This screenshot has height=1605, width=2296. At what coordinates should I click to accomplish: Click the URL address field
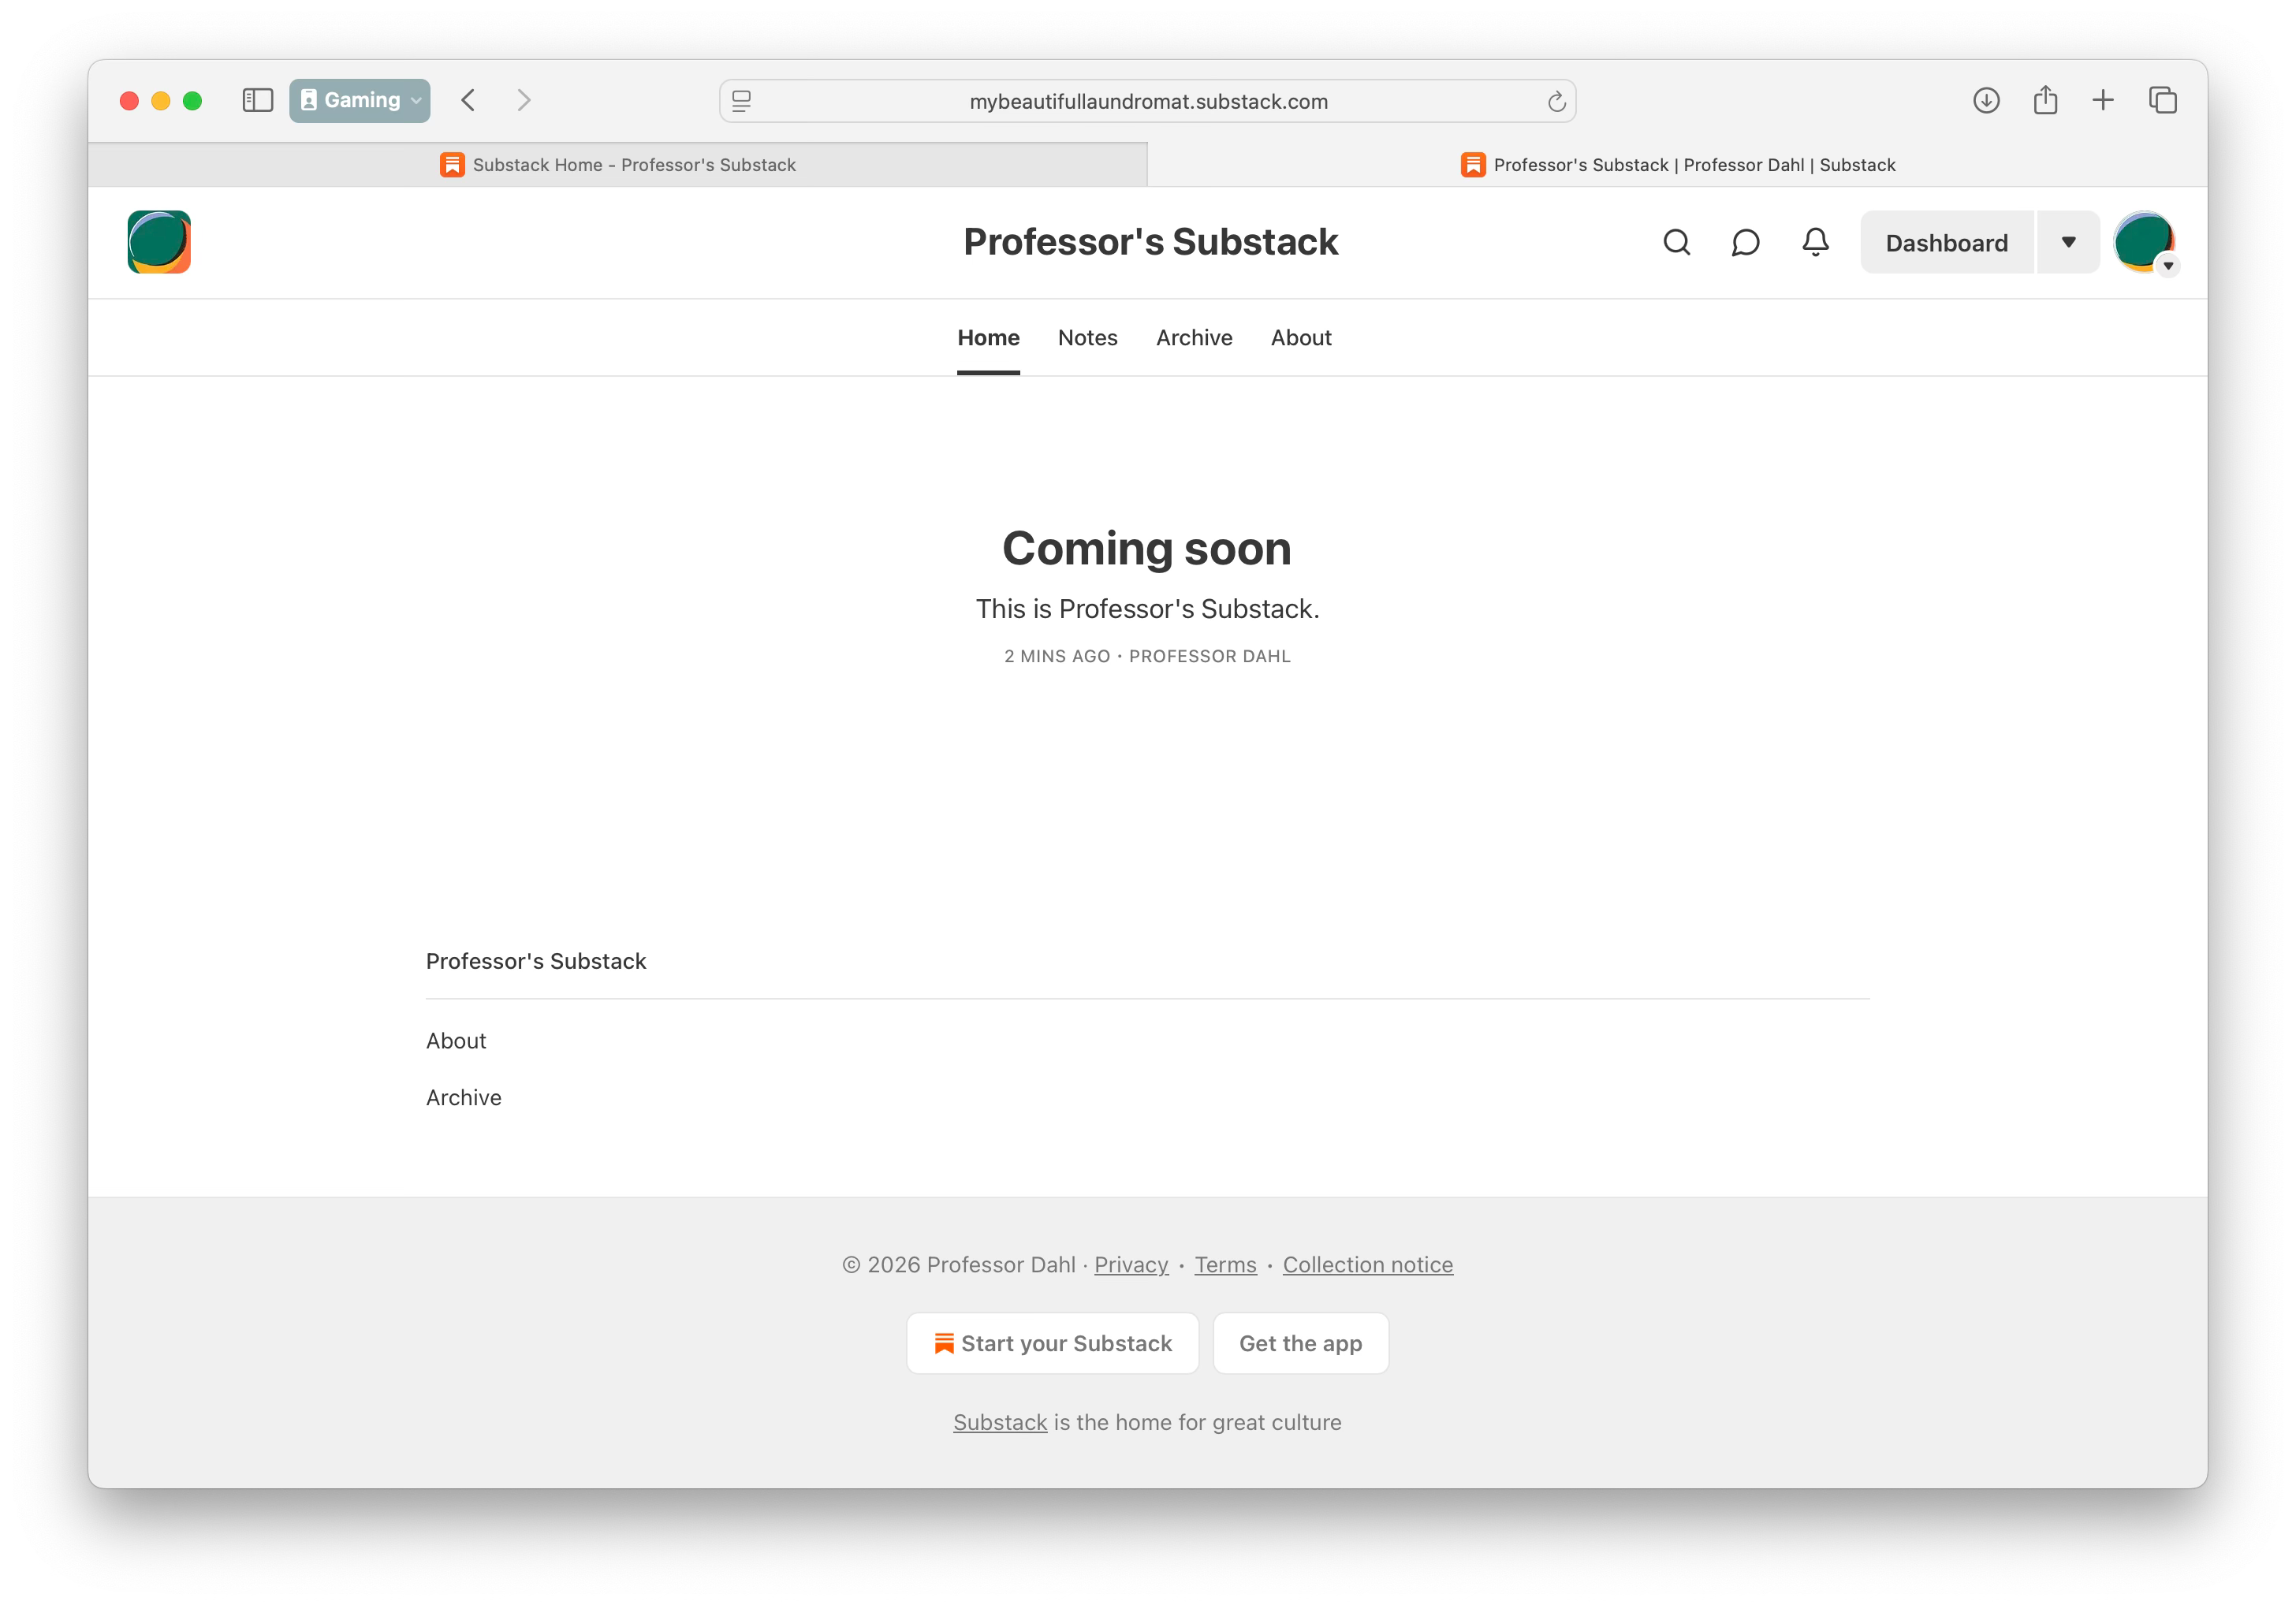(1147, 102)
